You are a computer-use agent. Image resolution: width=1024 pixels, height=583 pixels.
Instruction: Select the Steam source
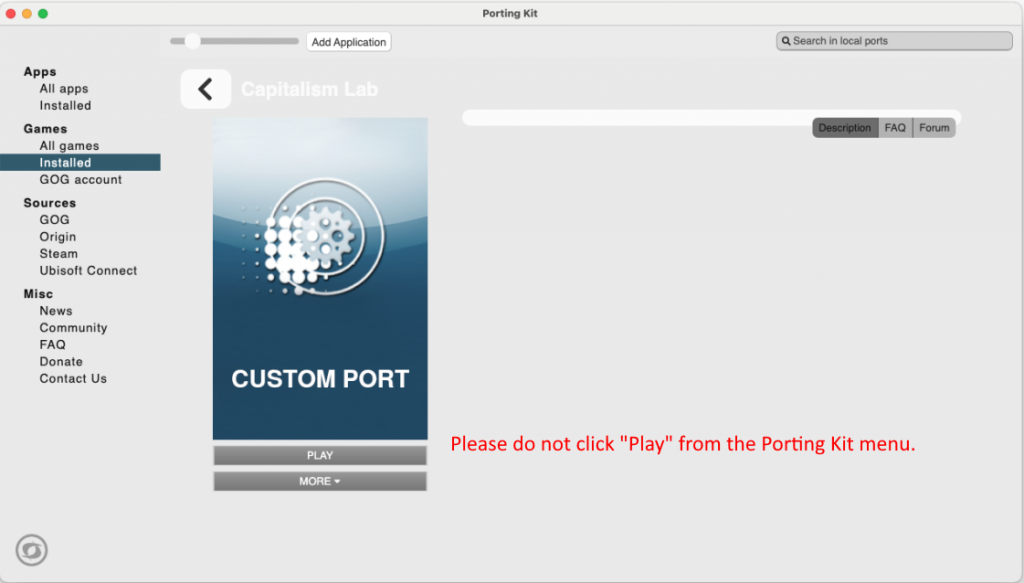(x=58, y=253)
